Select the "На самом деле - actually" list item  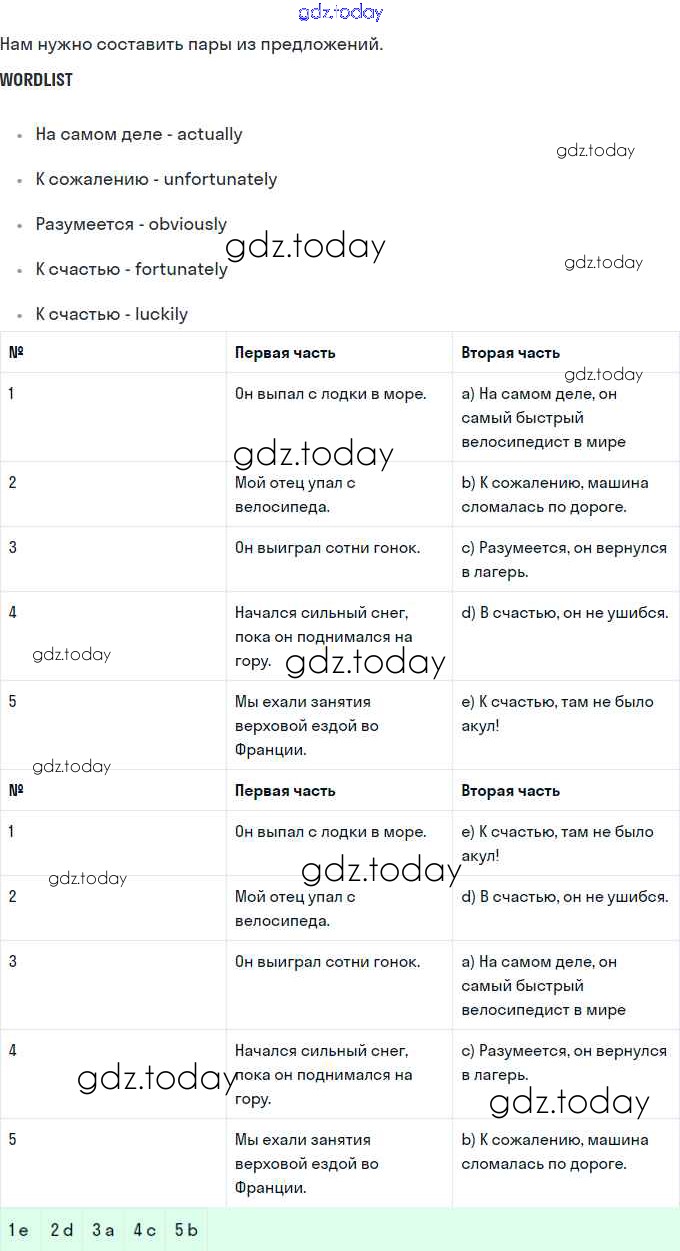coord(139,134)
